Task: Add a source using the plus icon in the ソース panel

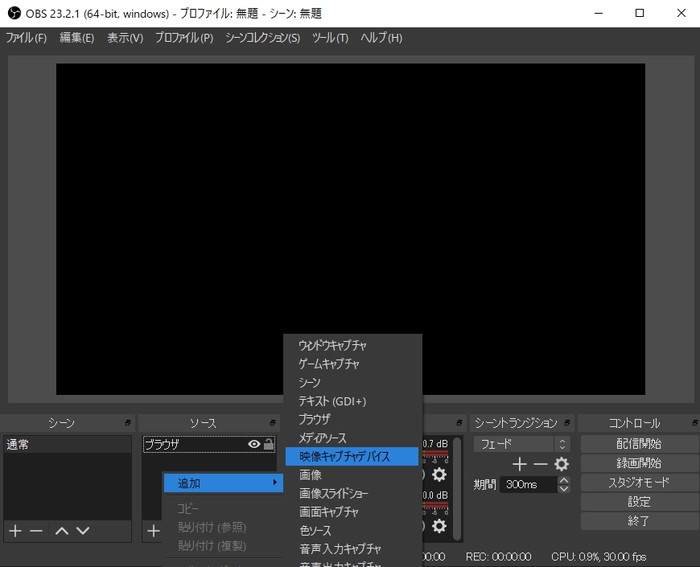Action: click(x=153, y=531)
